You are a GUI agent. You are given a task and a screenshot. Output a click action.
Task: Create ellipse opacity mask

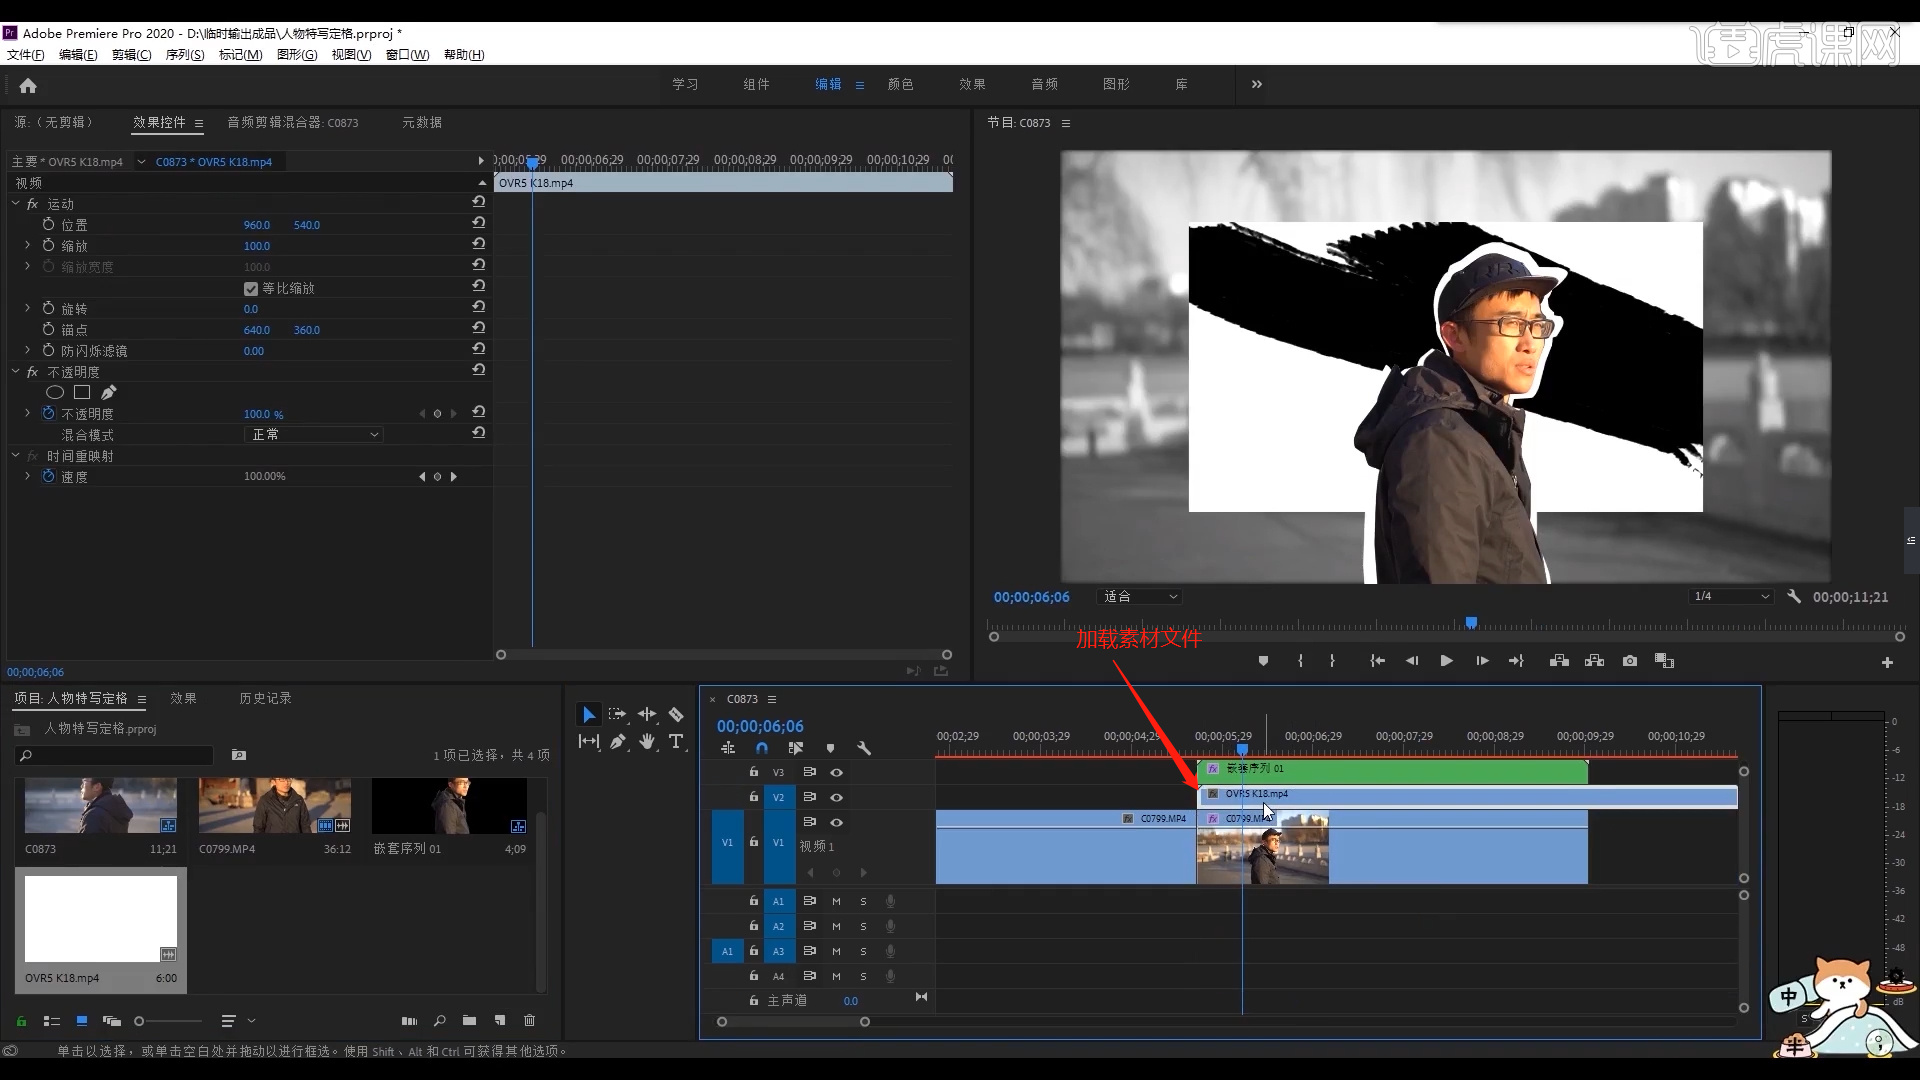point(55,393)
